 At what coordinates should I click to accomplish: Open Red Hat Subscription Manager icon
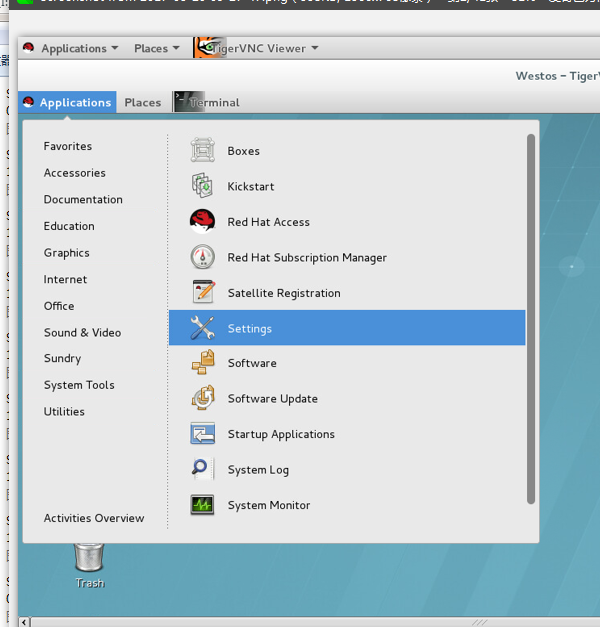(203, 257)
